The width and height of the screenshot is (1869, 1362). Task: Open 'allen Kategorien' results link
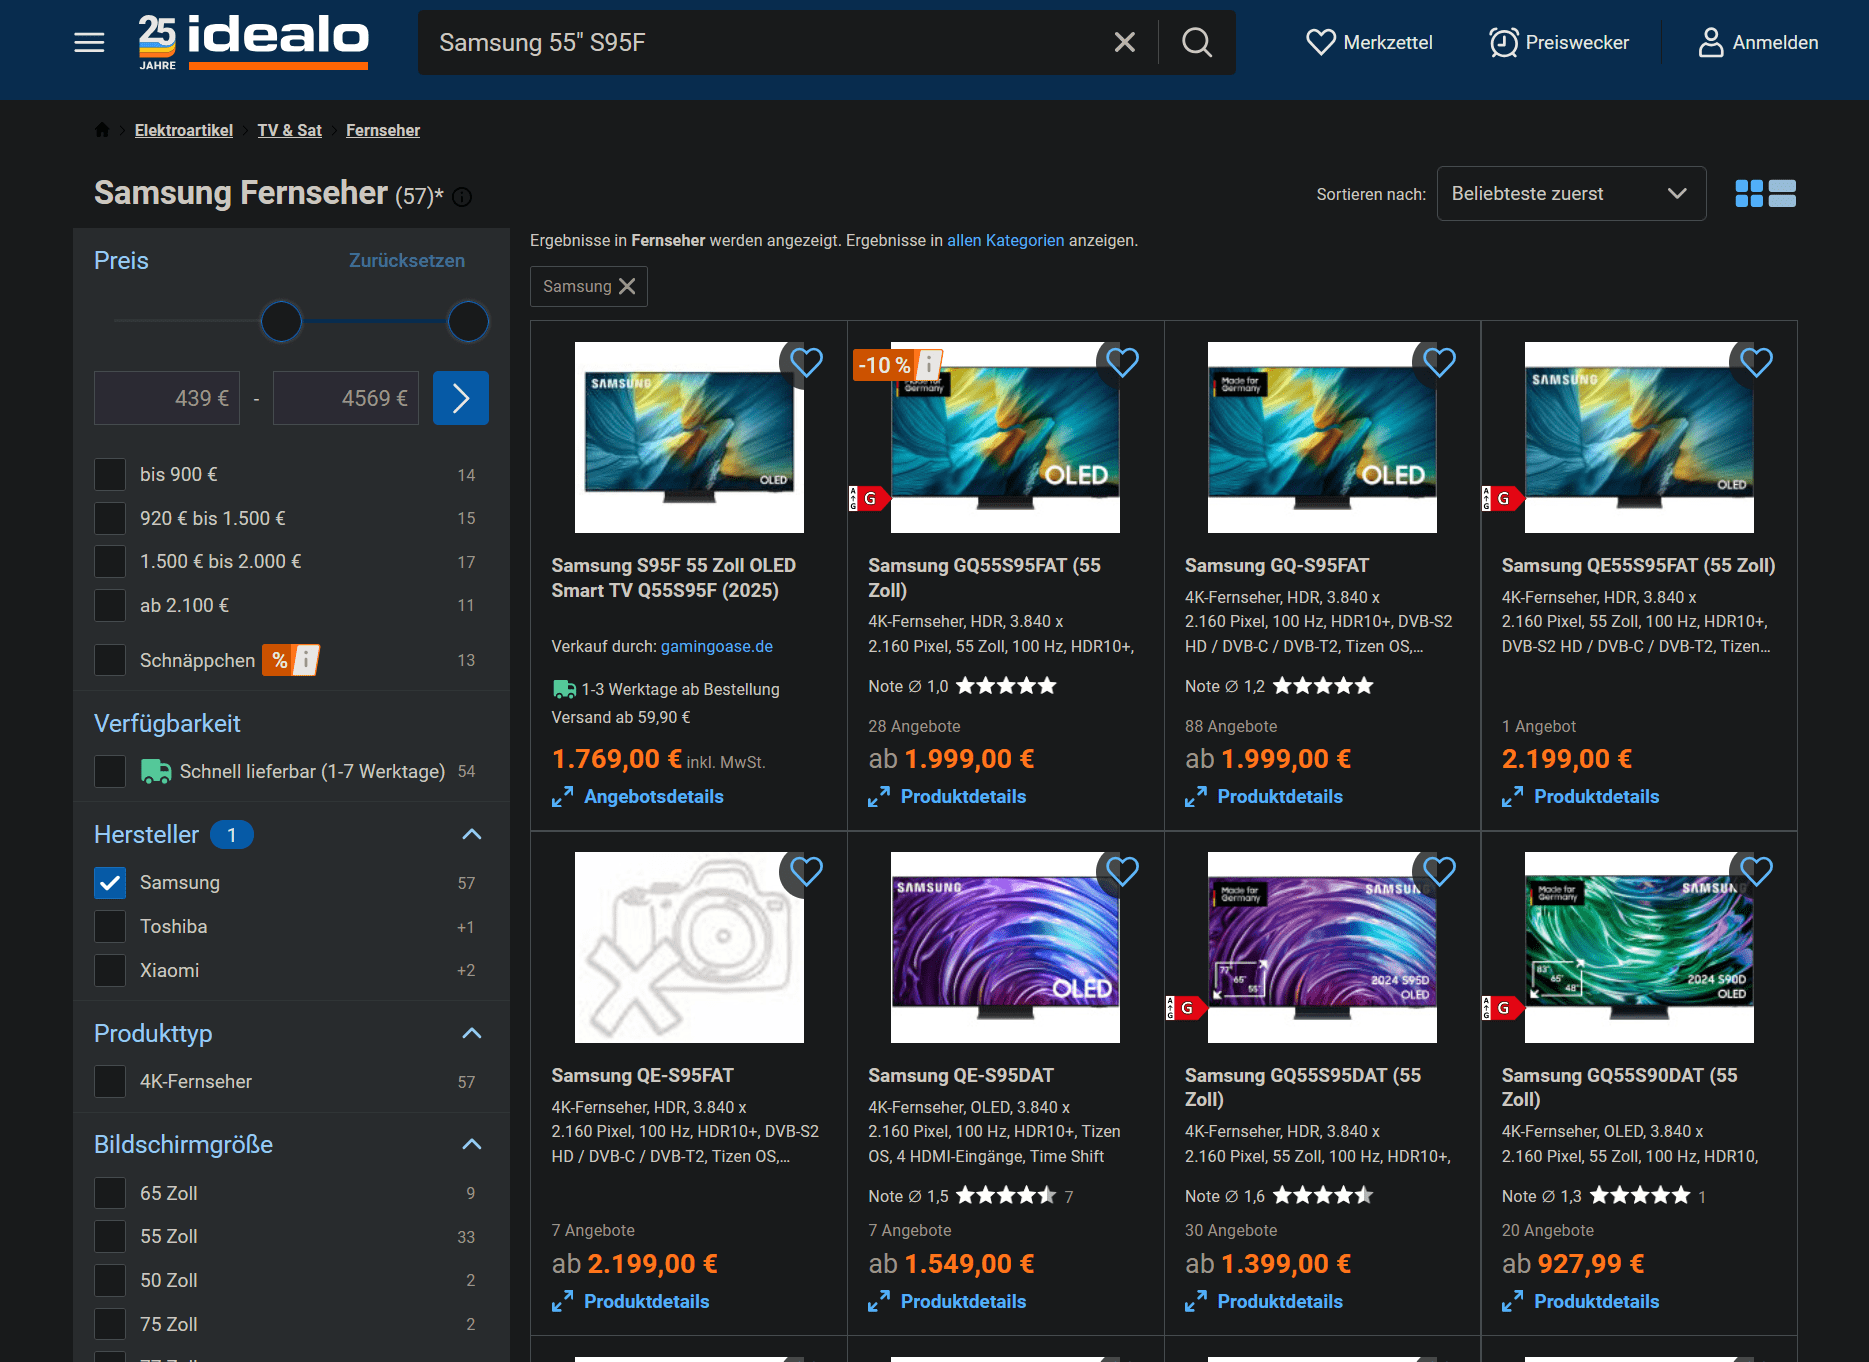click(x=1005, y=240)
